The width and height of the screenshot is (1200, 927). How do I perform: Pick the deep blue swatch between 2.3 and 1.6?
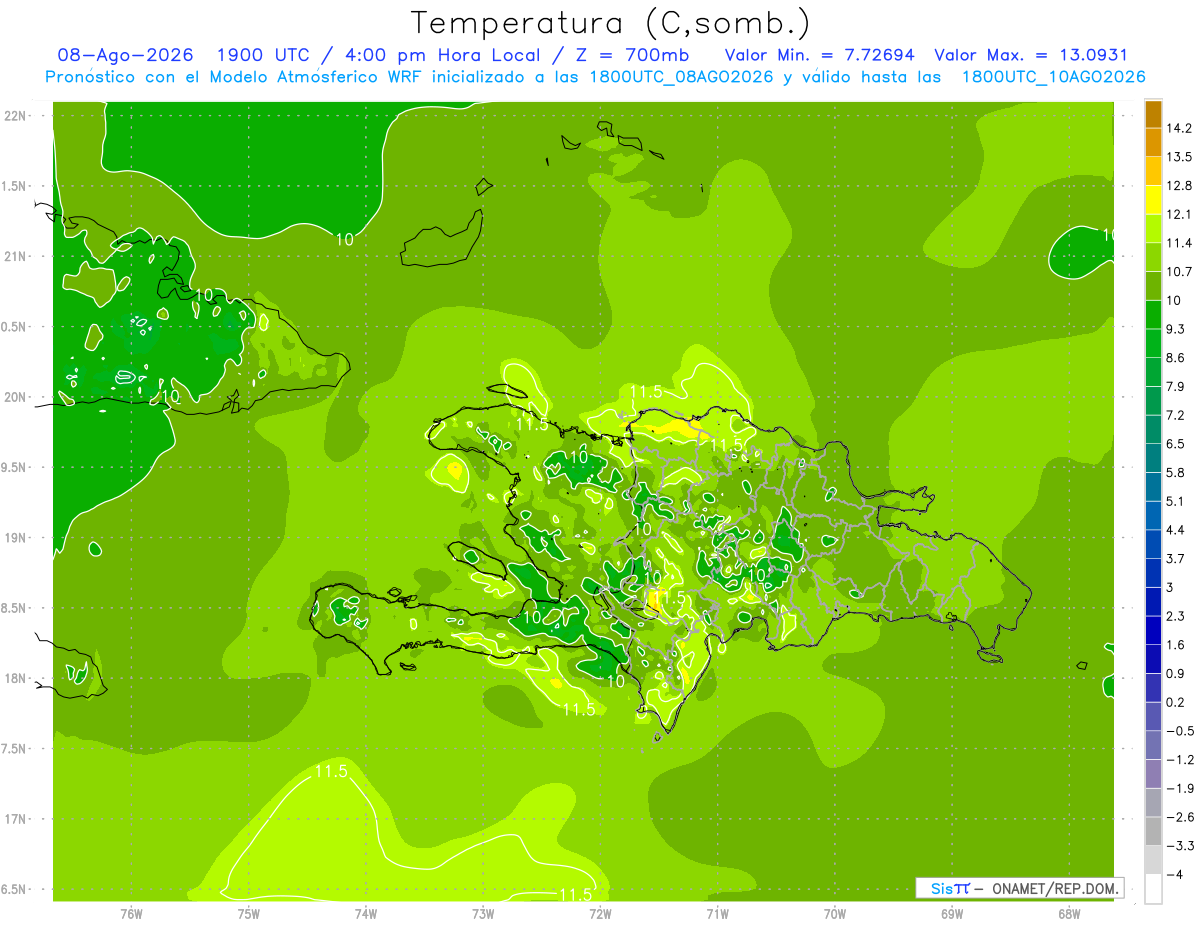click(x=1153, y=630)
